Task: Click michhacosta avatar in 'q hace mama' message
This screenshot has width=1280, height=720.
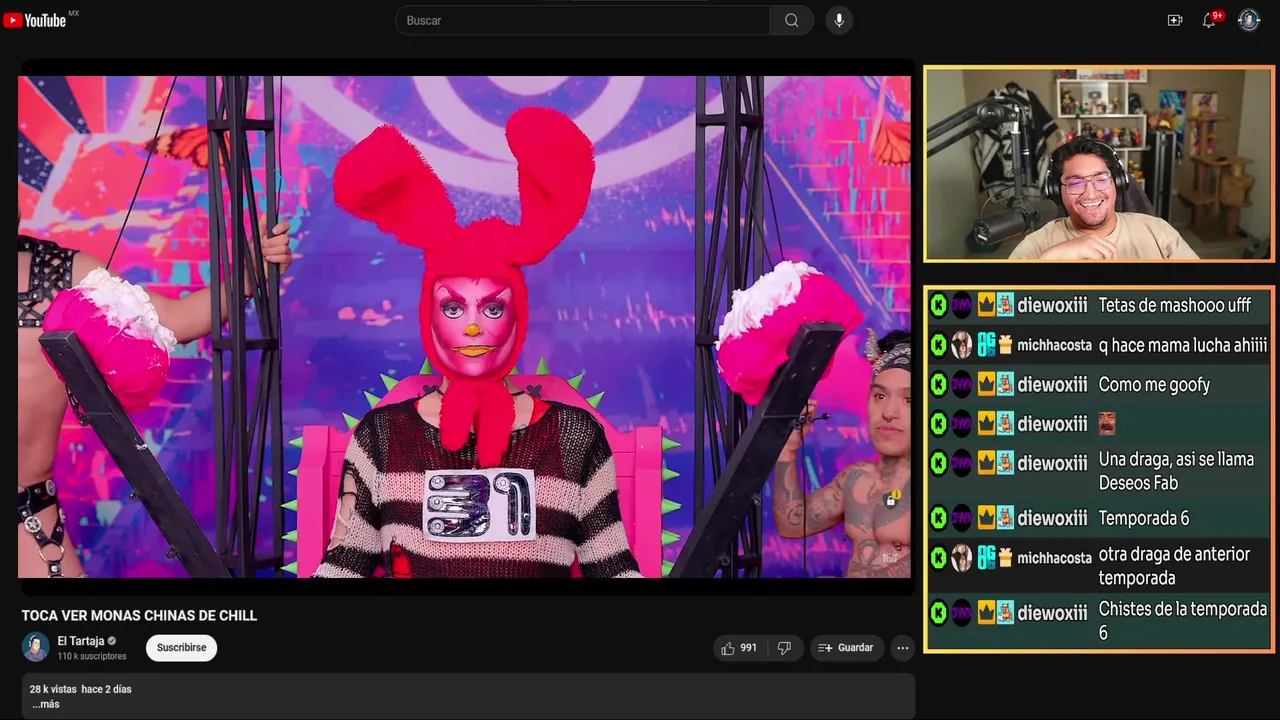Action: (x=961, y=345)
